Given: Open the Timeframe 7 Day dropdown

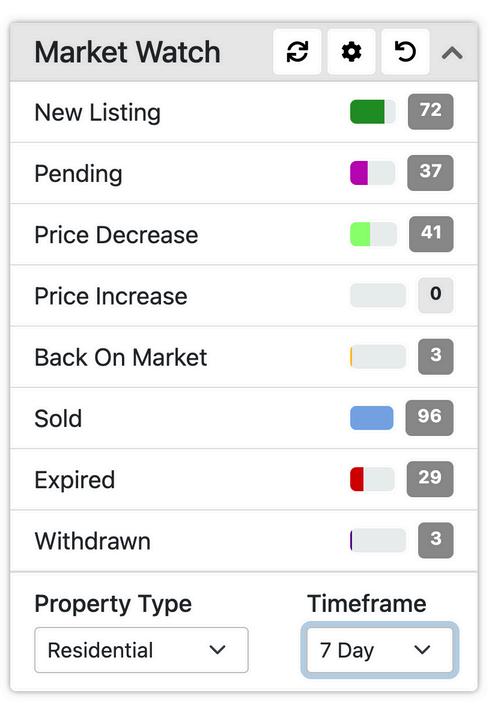Looking at the screenshot, I should coord(380,650).
